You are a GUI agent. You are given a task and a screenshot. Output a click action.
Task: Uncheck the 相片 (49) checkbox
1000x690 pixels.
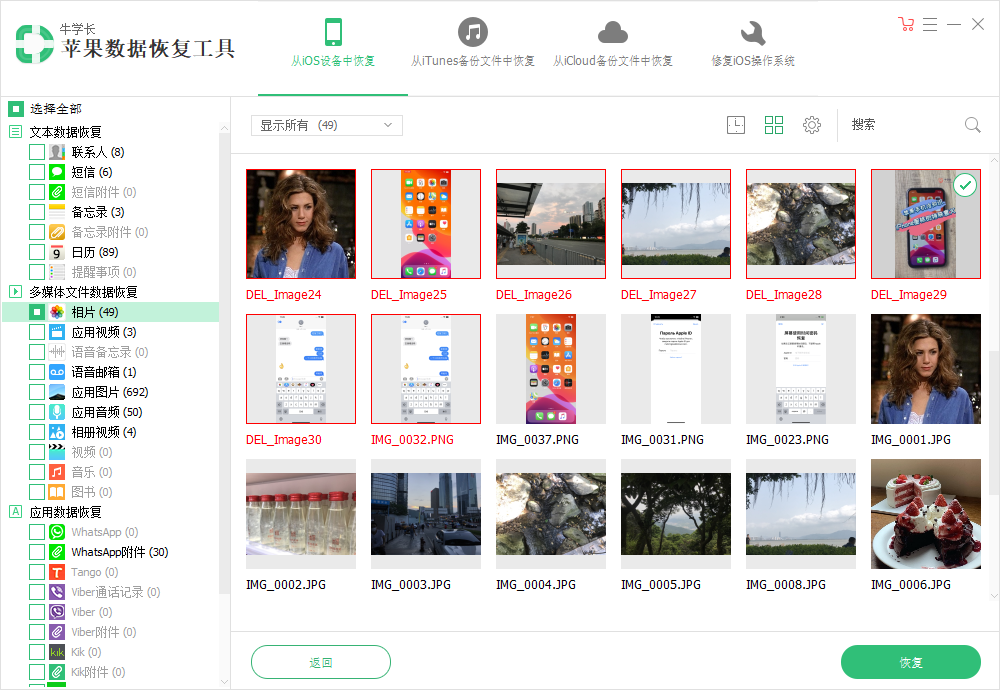(x=37, y=312)
